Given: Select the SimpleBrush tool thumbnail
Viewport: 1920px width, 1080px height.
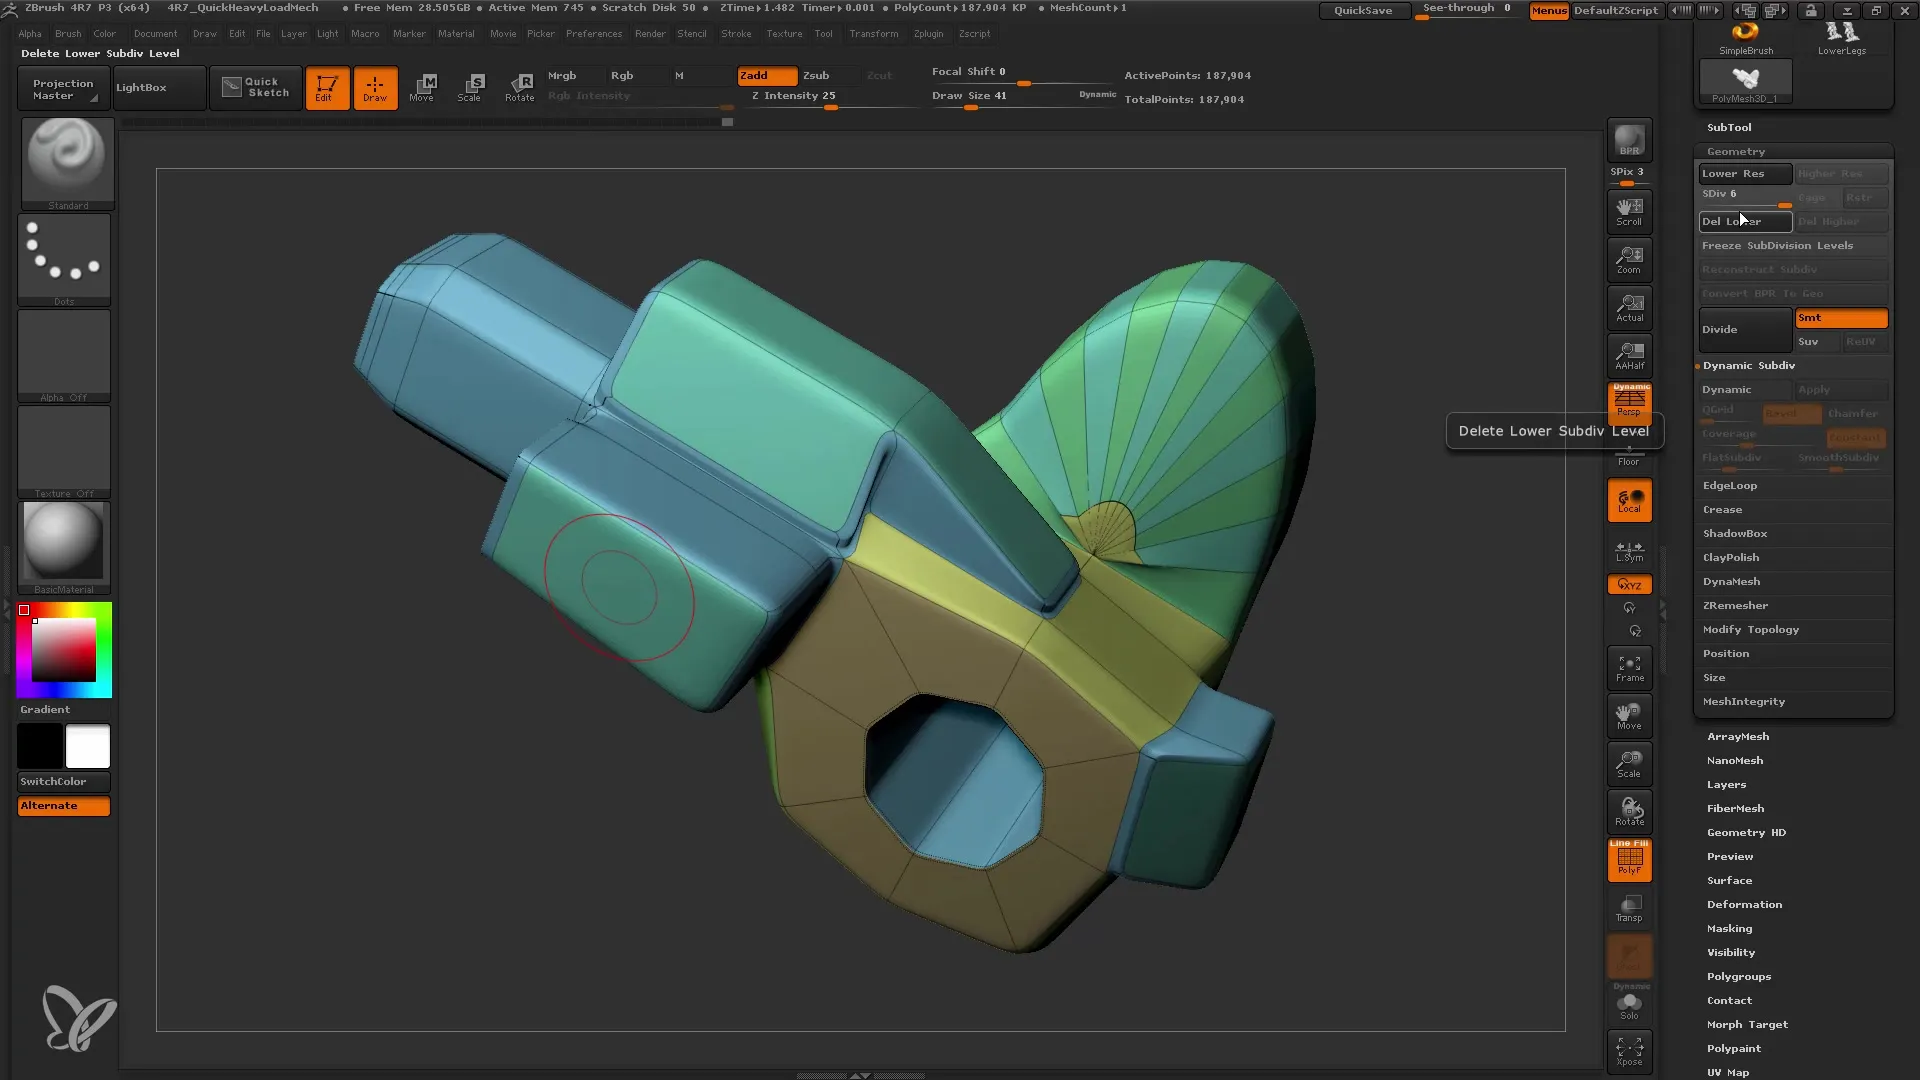Looking at the screenshot, I should (x=1746, y=40).
